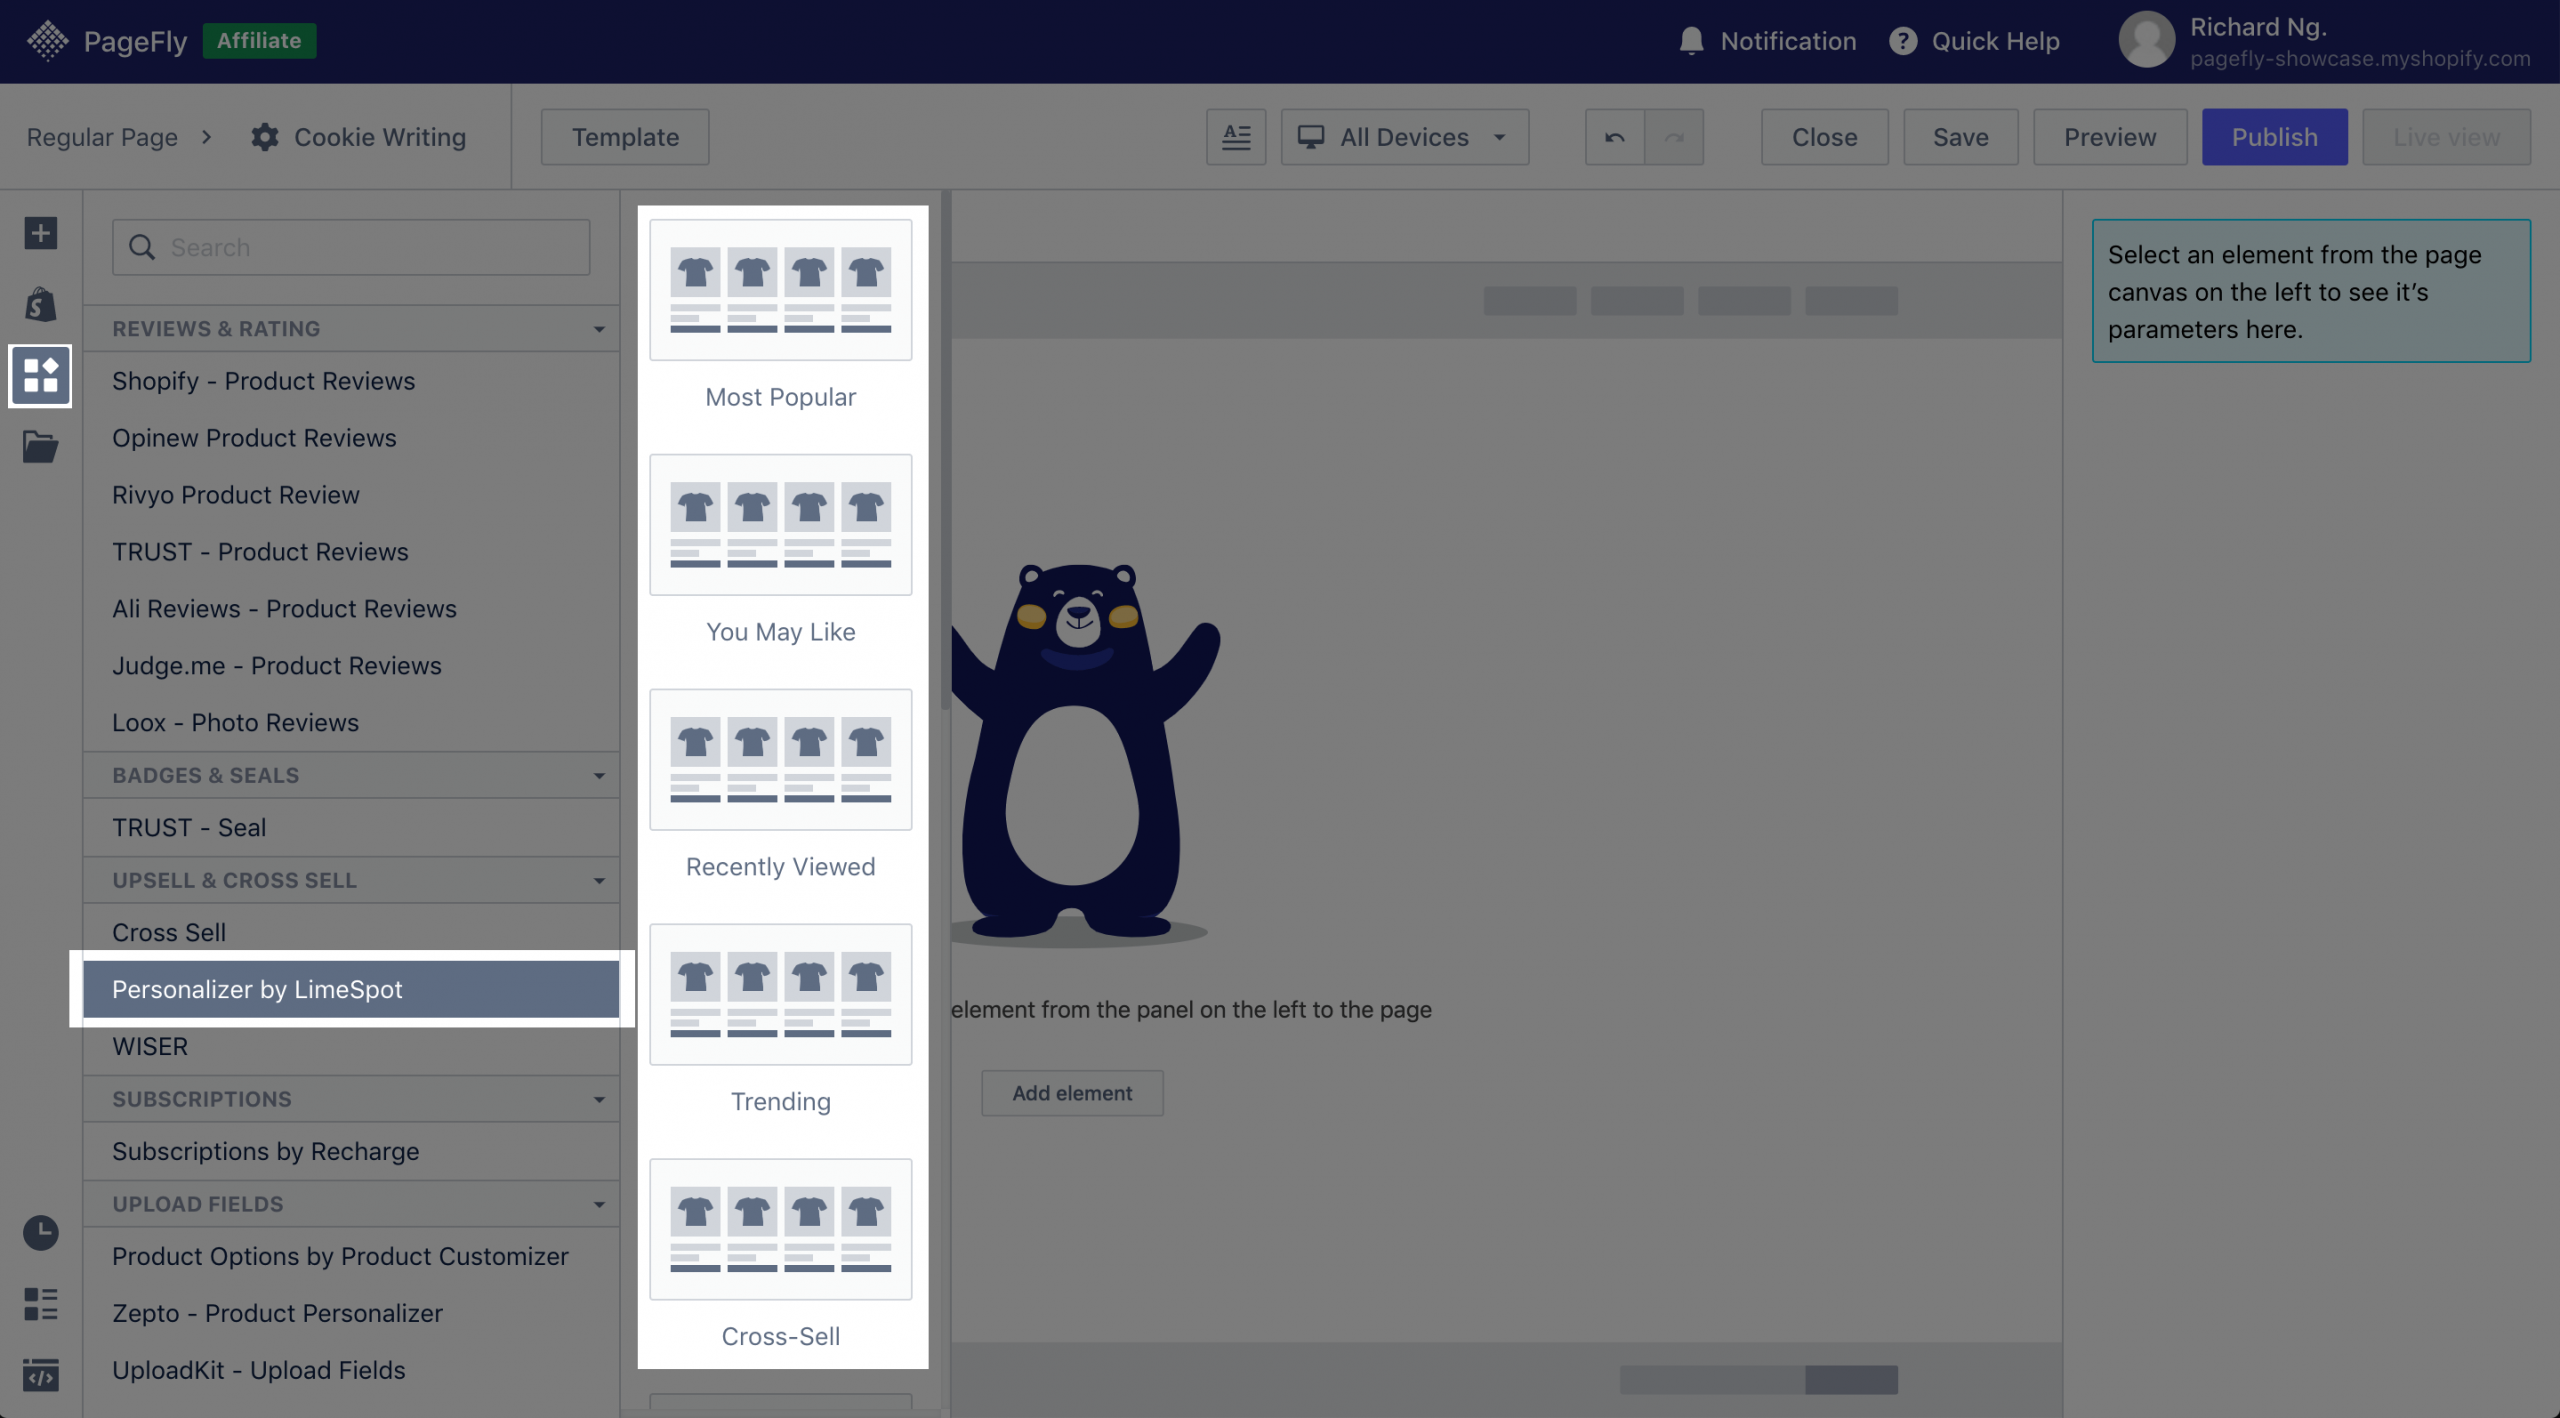Collapse the Upsell & Cross Sell section
This screenshot has width=2560, height=1418.
coord(599,881)
